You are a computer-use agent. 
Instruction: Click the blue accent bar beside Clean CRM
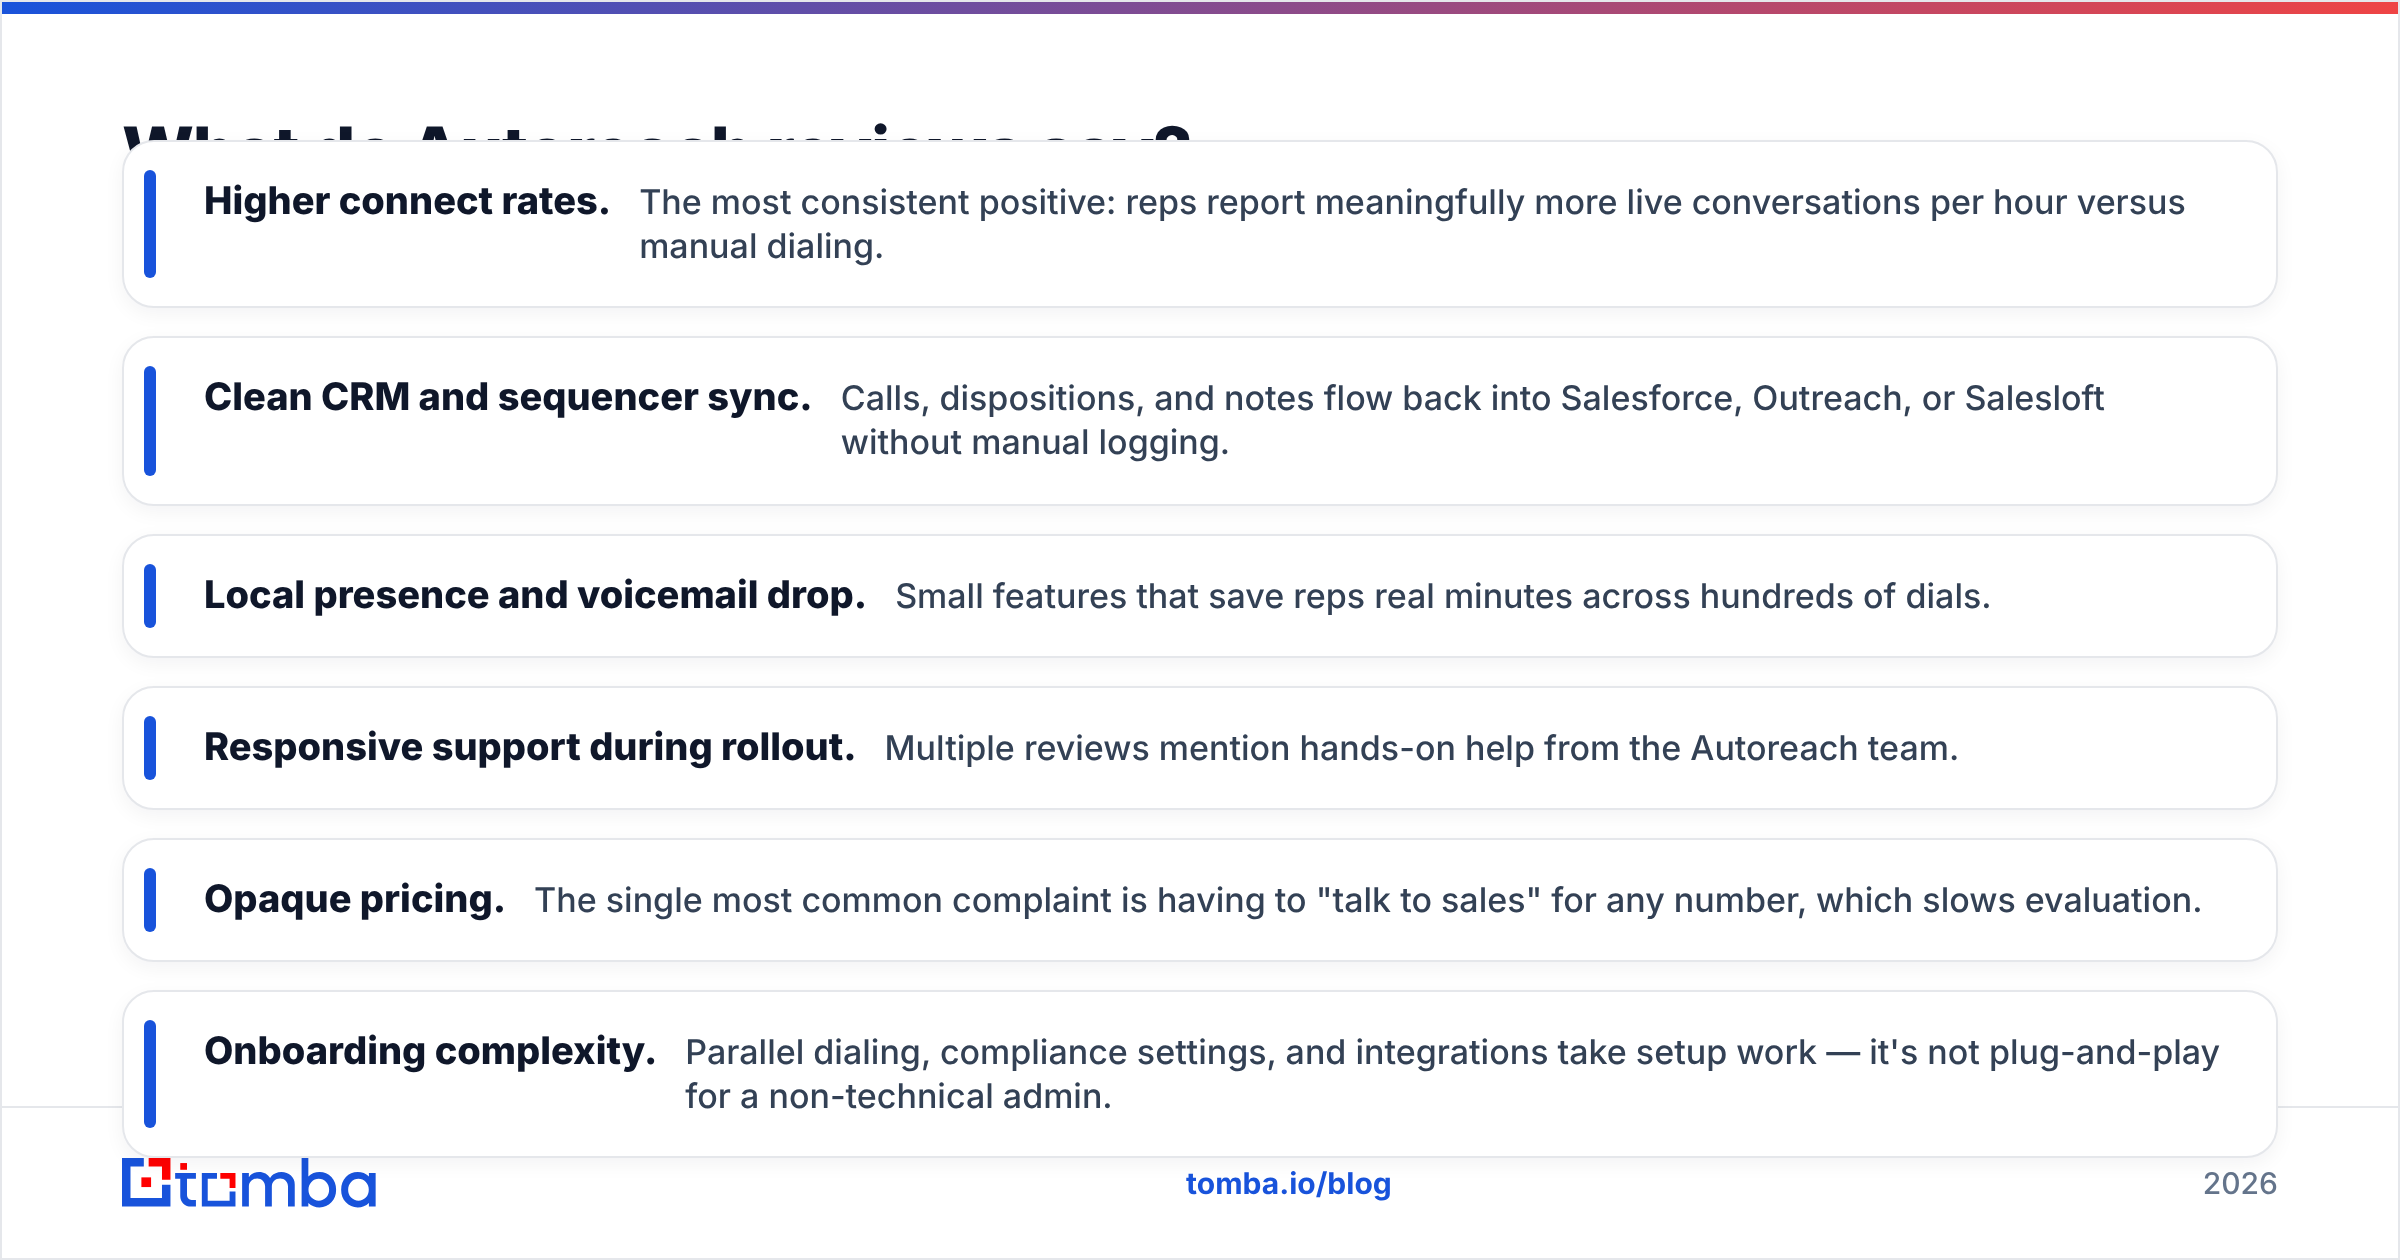pyautogui.click(x=150, y=421)
